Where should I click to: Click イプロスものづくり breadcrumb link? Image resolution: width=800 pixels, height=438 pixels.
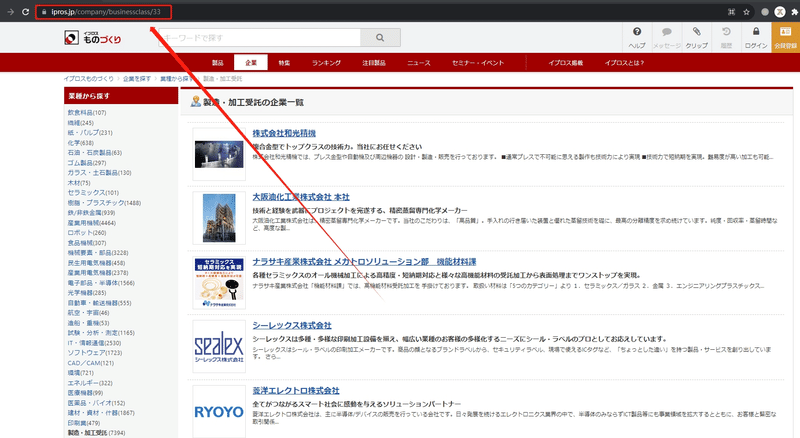(89, 79)
